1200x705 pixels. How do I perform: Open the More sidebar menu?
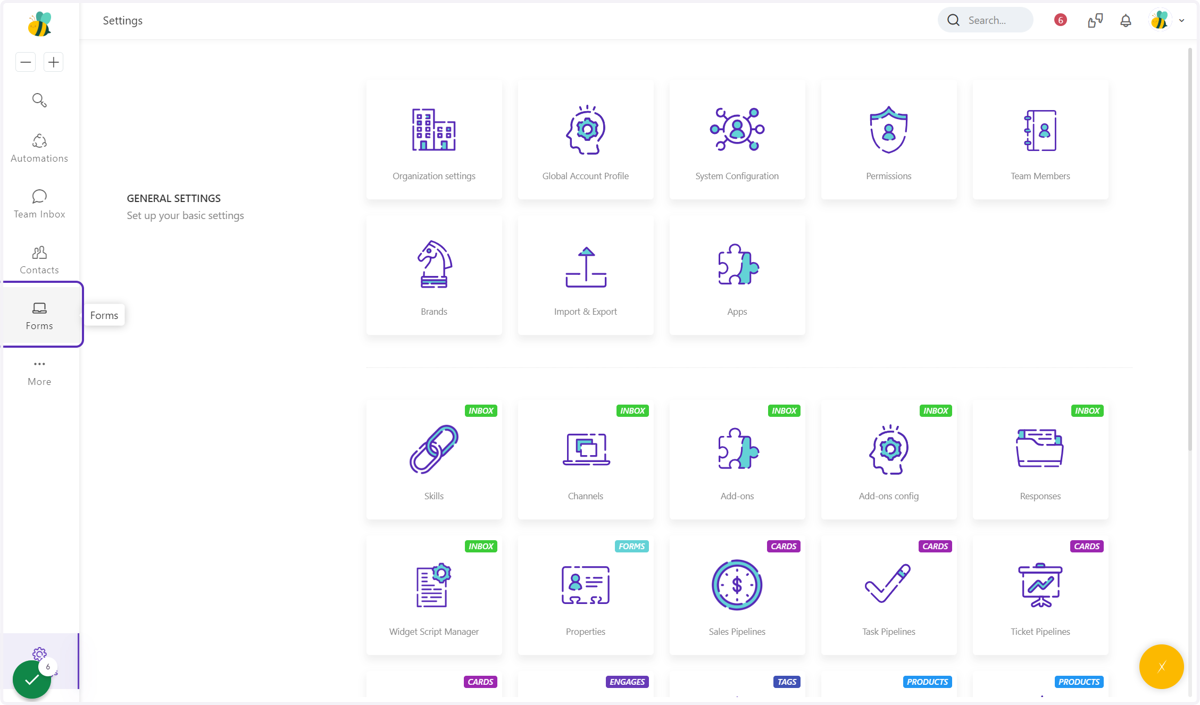click(39, 372)
